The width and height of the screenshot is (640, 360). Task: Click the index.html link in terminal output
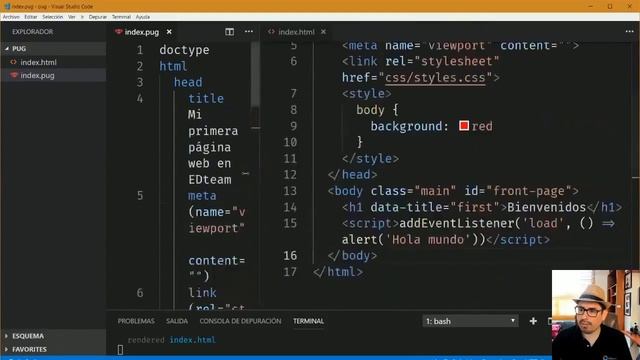pos(192,340)
